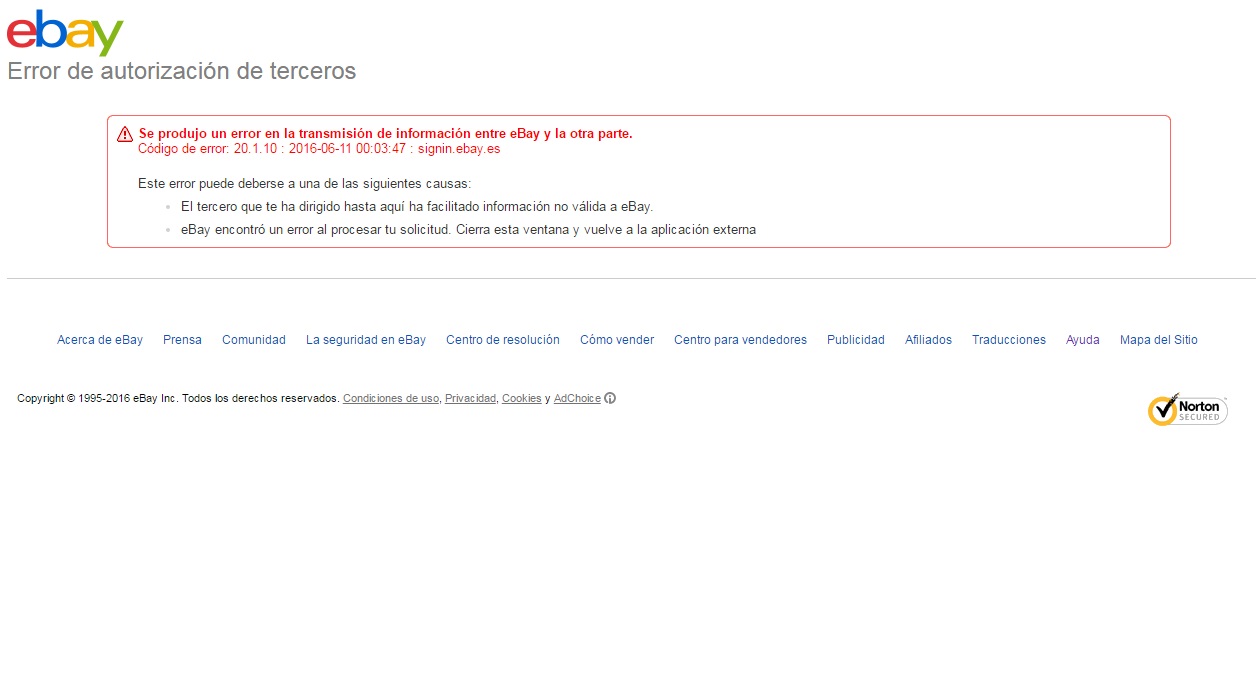The height and width of the screenshot is (695, 1256).
Task: Visit the Traducciones link
Action: coord(1009,340)
